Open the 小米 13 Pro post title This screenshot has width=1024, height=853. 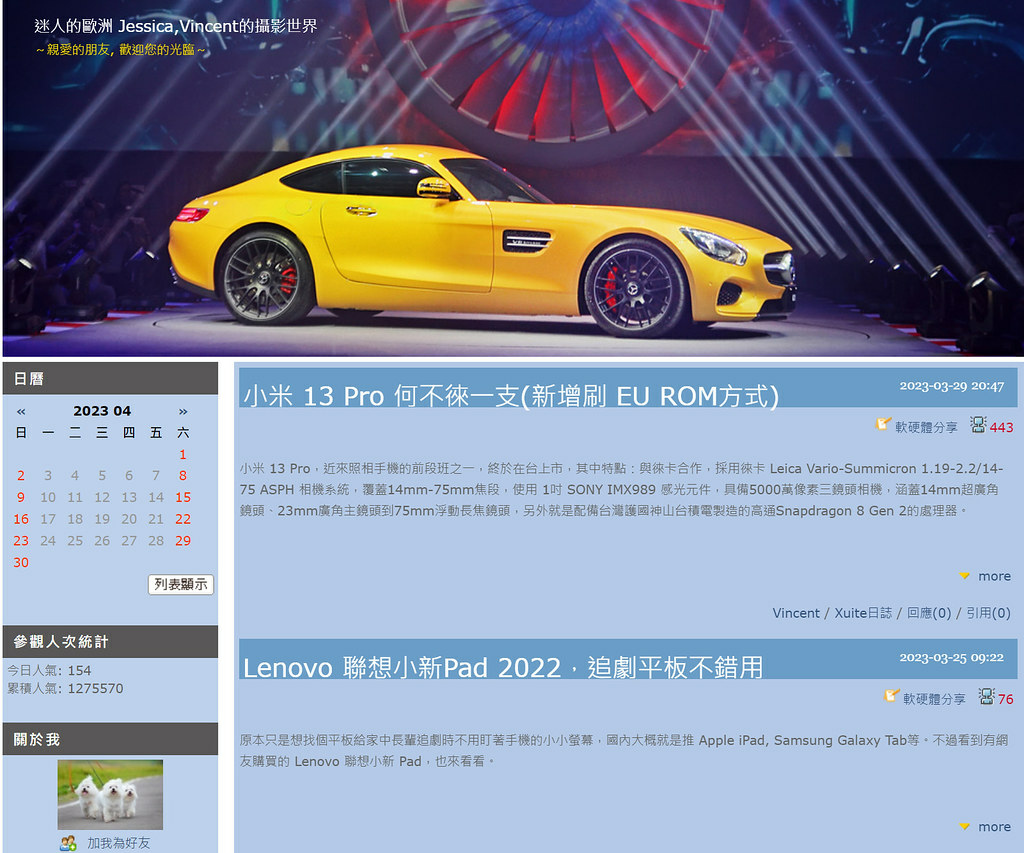(x=511, y=396)
